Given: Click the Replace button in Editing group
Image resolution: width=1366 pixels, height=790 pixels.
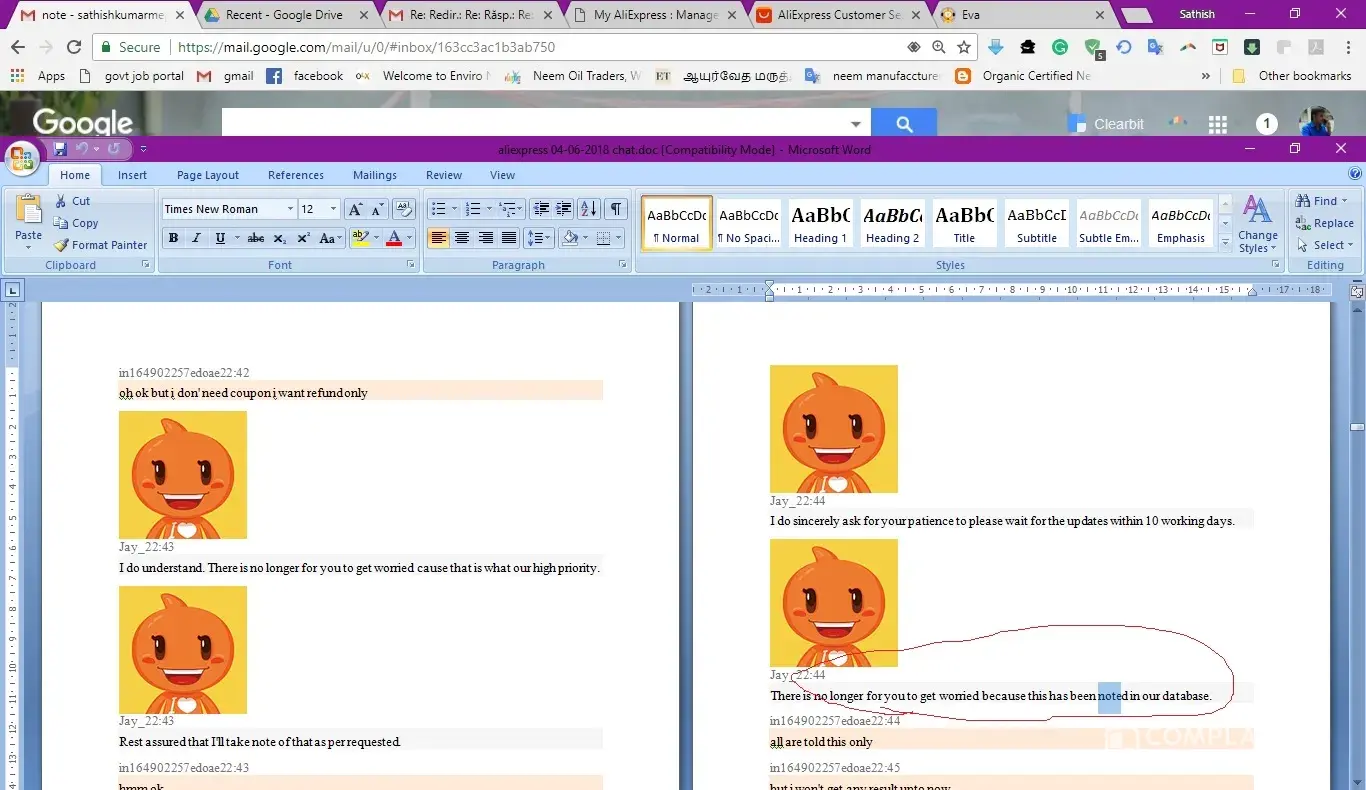Looking at the screenshot, I should point(1324,223).
